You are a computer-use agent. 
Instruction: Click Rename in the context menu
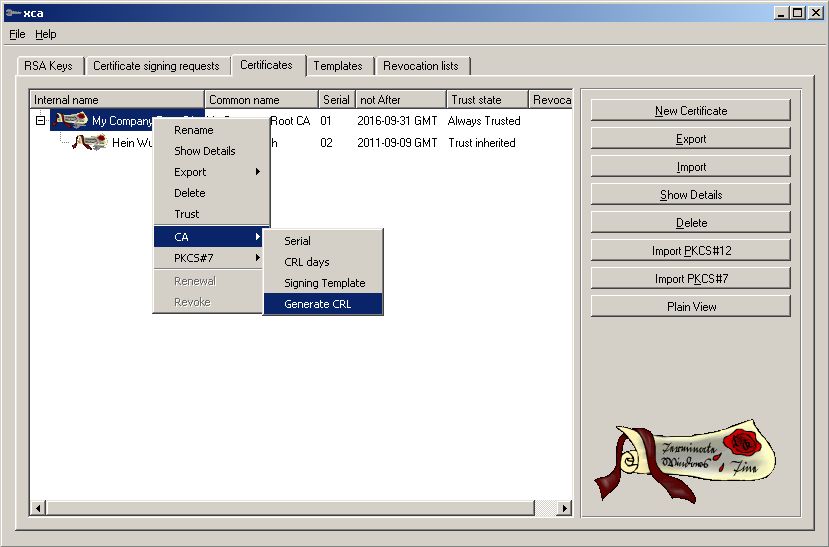pos(193,130)
